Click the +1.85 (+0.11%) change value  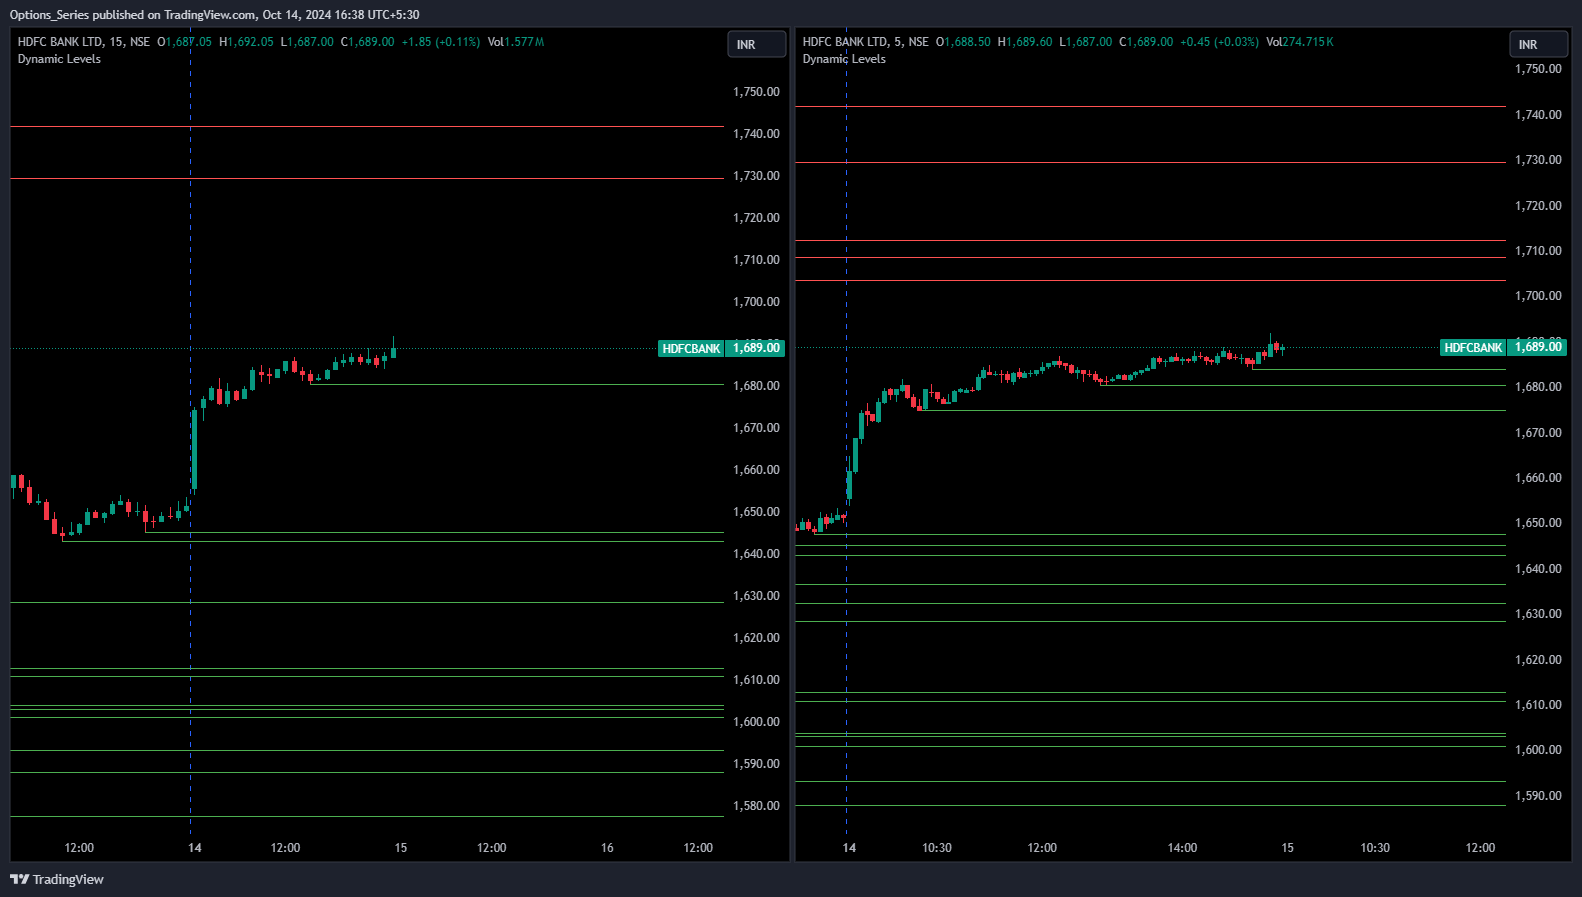point(441,42)
